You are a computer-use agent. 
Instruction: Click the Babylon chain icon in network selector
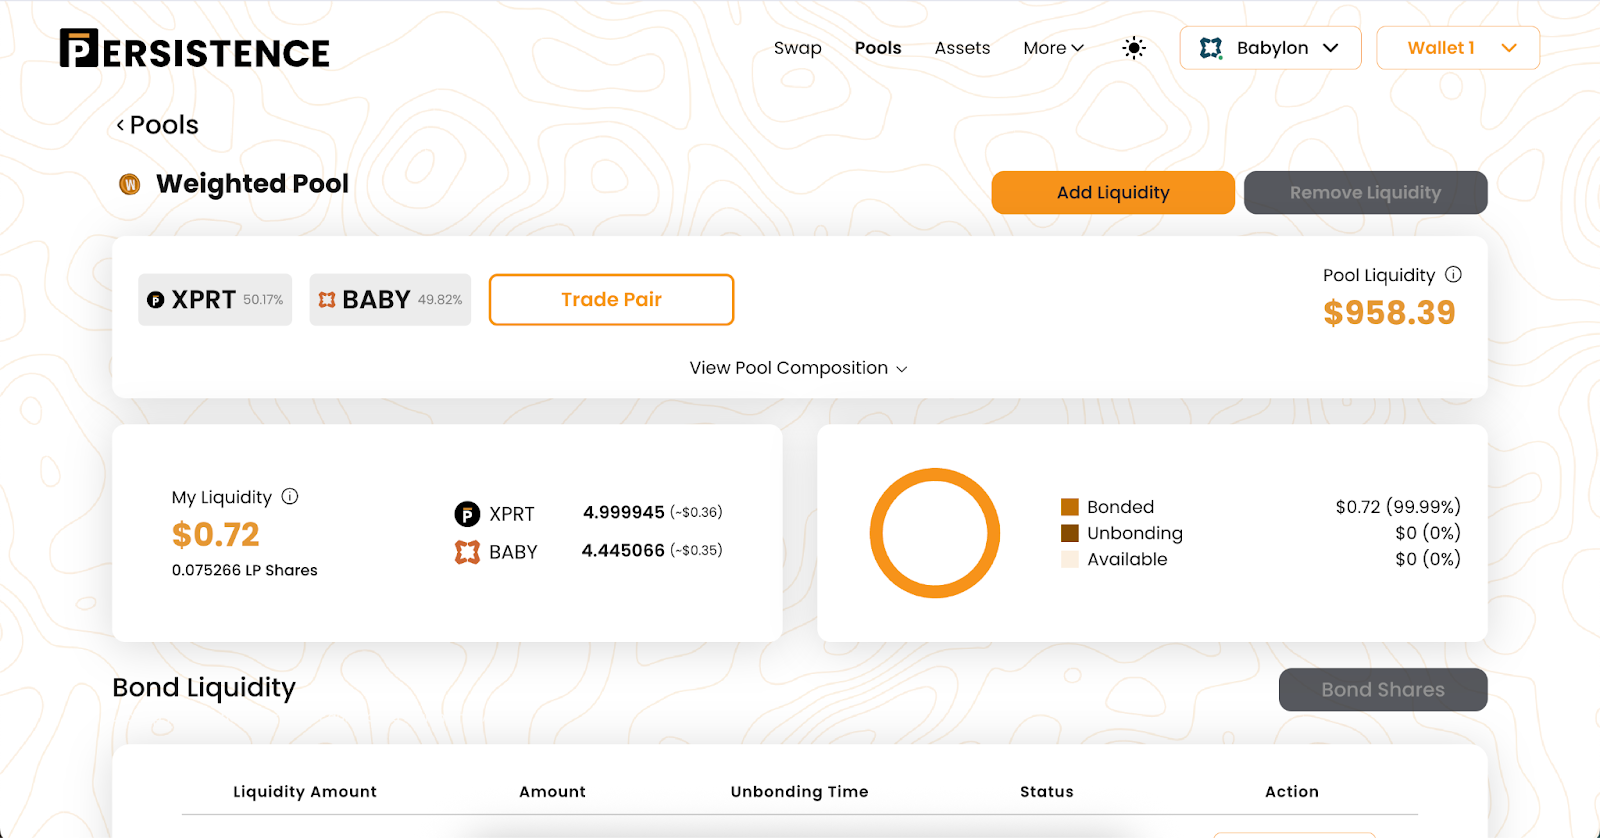click(1211, 48)
